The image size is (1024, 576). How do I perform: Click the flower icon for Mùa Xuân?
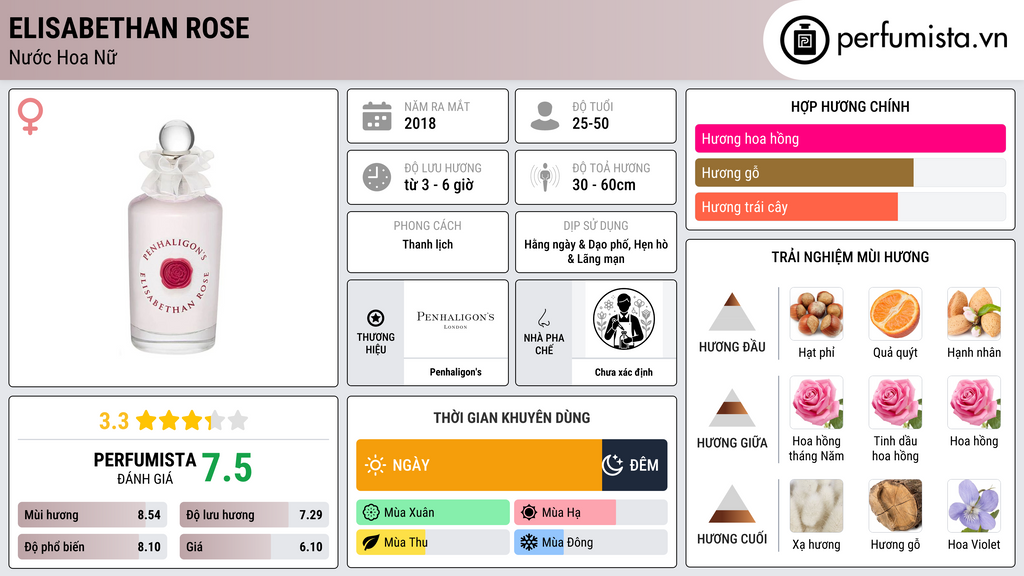371,513
